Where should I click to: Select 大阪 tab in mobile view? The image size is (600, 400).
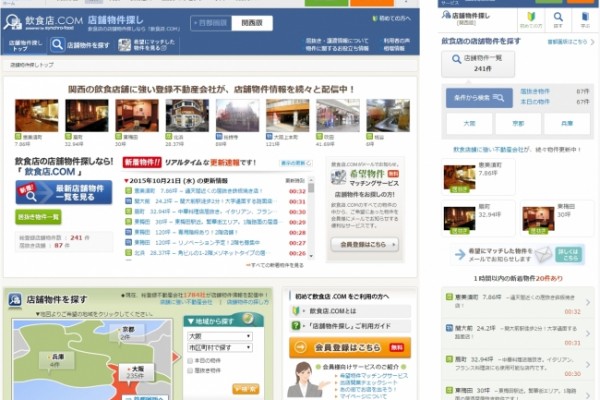(470, 124)
